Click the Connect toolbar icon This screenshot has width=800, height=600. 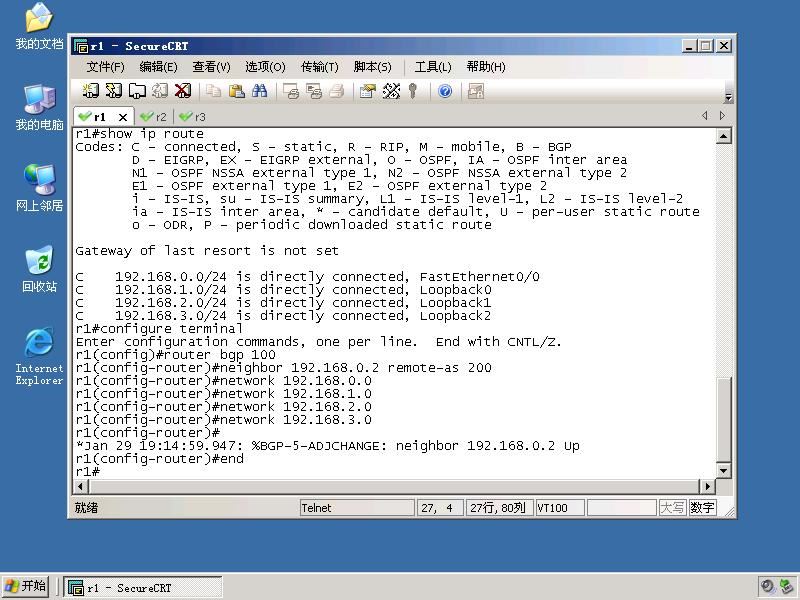(90, 91)
